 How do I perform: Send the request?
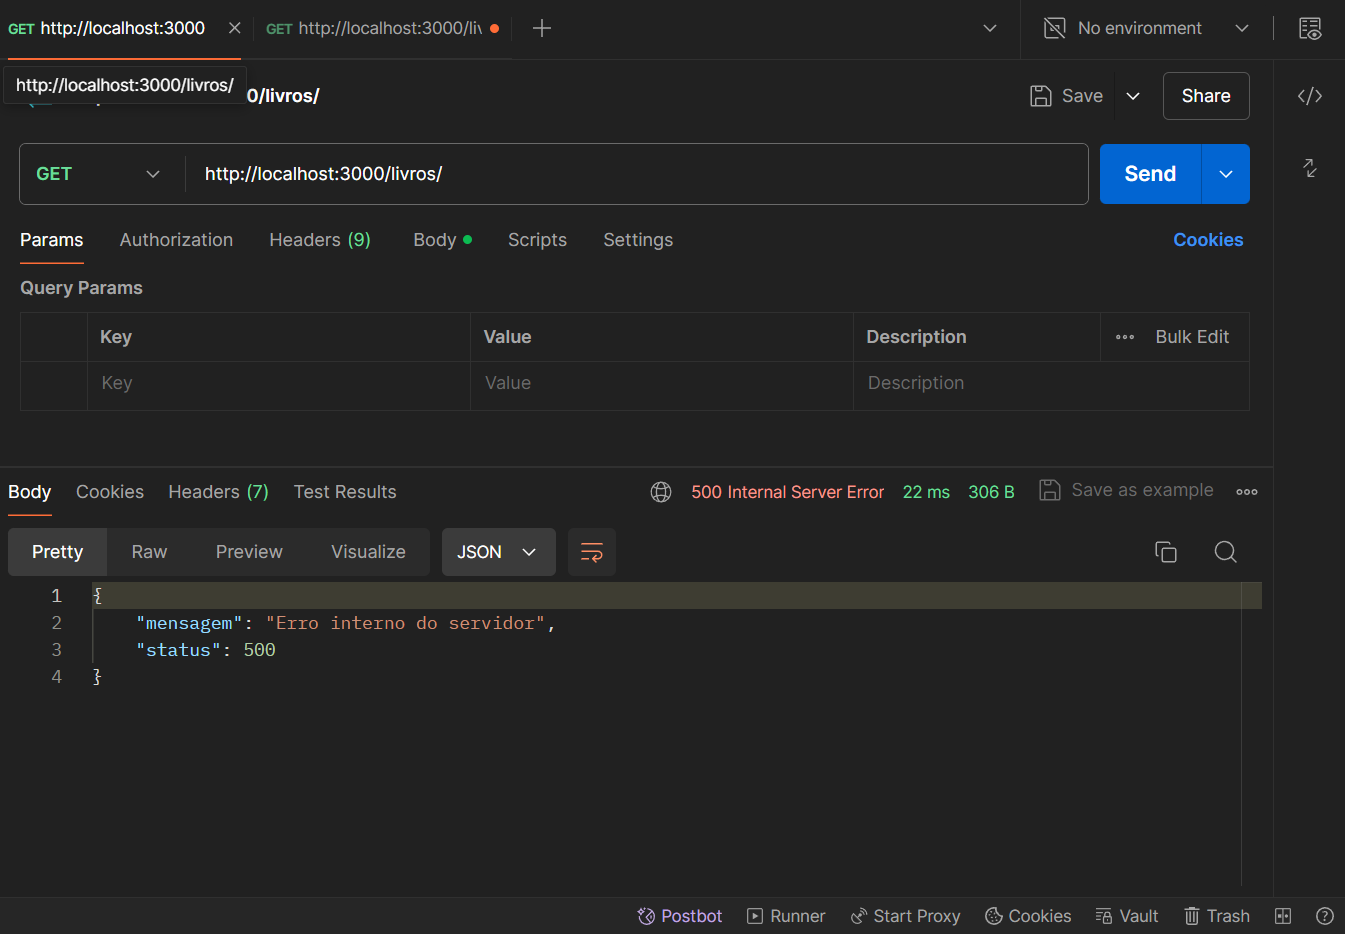click(1150, 174)
